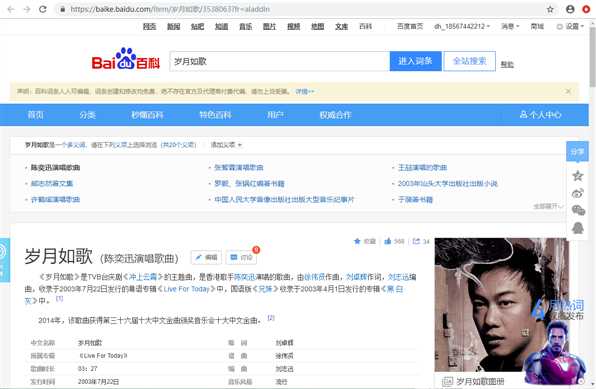This screenshot has height=389, width=596.
Task: Click the 视频 top link
Action: click(x=293, y=26)
